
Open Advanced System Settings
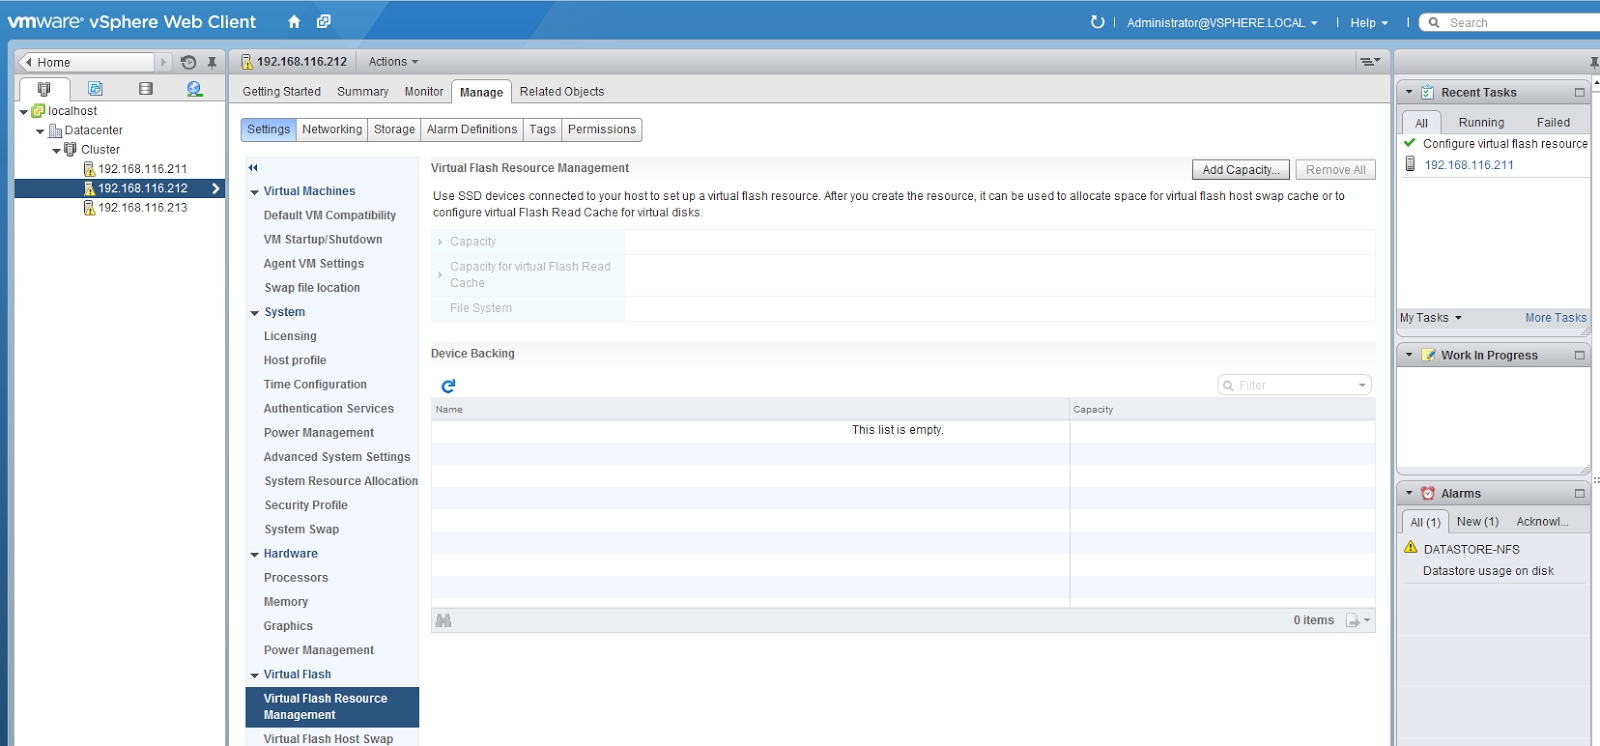coord(337,457)
